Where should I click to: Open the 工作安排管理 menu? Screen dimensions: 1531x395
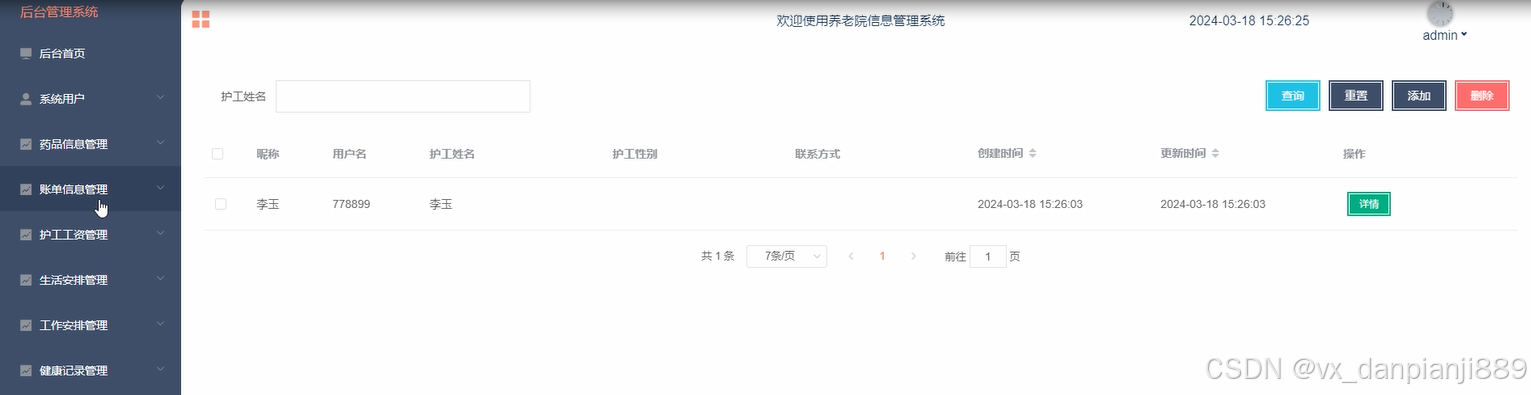click(90, 325)
